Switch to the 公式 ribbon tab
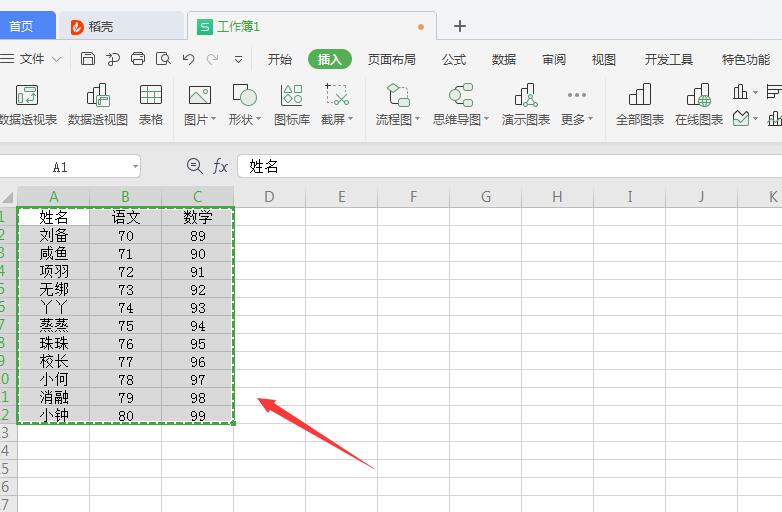This screenshot has width=782, height=512. [454, 59]
